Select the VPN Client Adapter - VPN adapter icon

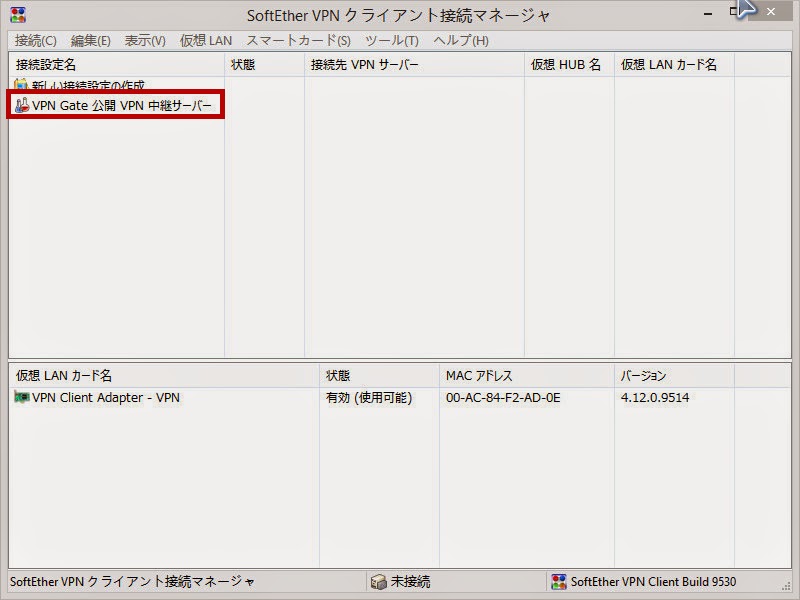20,397
